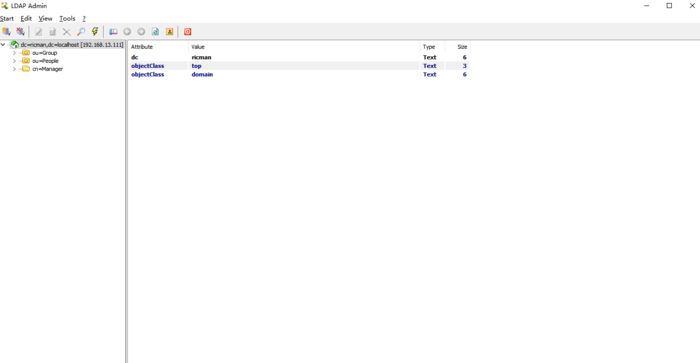
Task: Open Search with the magnifier icon
Action: tap(81, 32)
